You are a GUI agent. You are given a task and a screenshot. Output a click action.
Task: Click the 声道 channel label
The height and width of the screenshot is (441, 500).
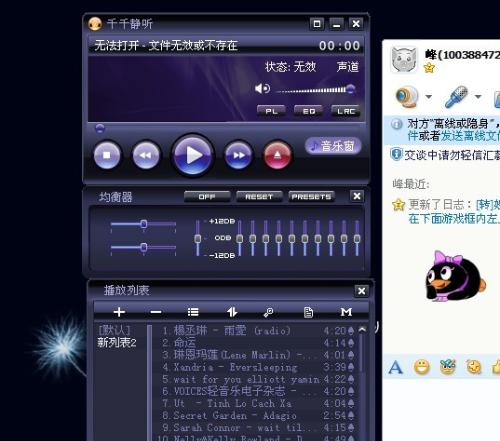click(347, 67)
